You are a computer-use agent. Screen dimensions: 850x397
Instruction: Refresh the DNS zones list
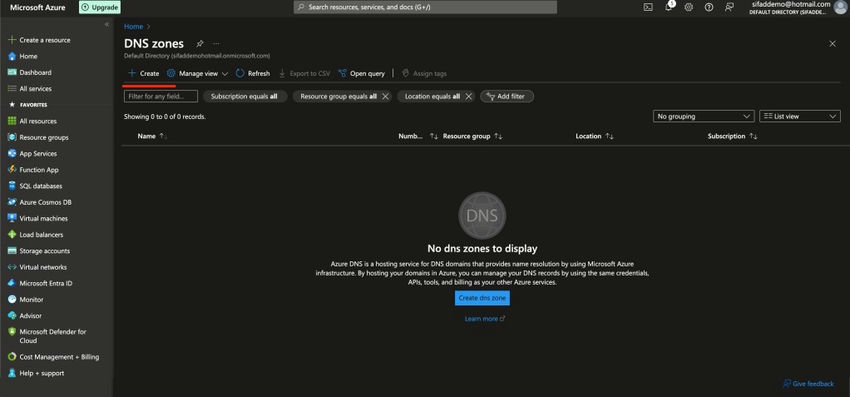click(253, 73)
